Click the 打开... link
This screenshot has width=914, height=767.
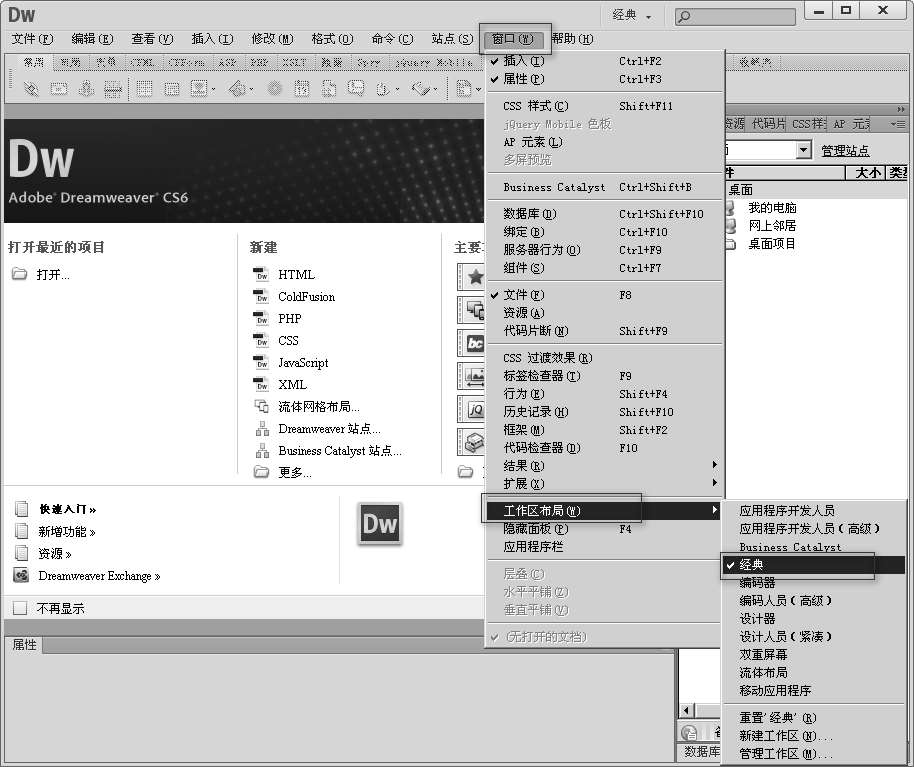point(53,275)
